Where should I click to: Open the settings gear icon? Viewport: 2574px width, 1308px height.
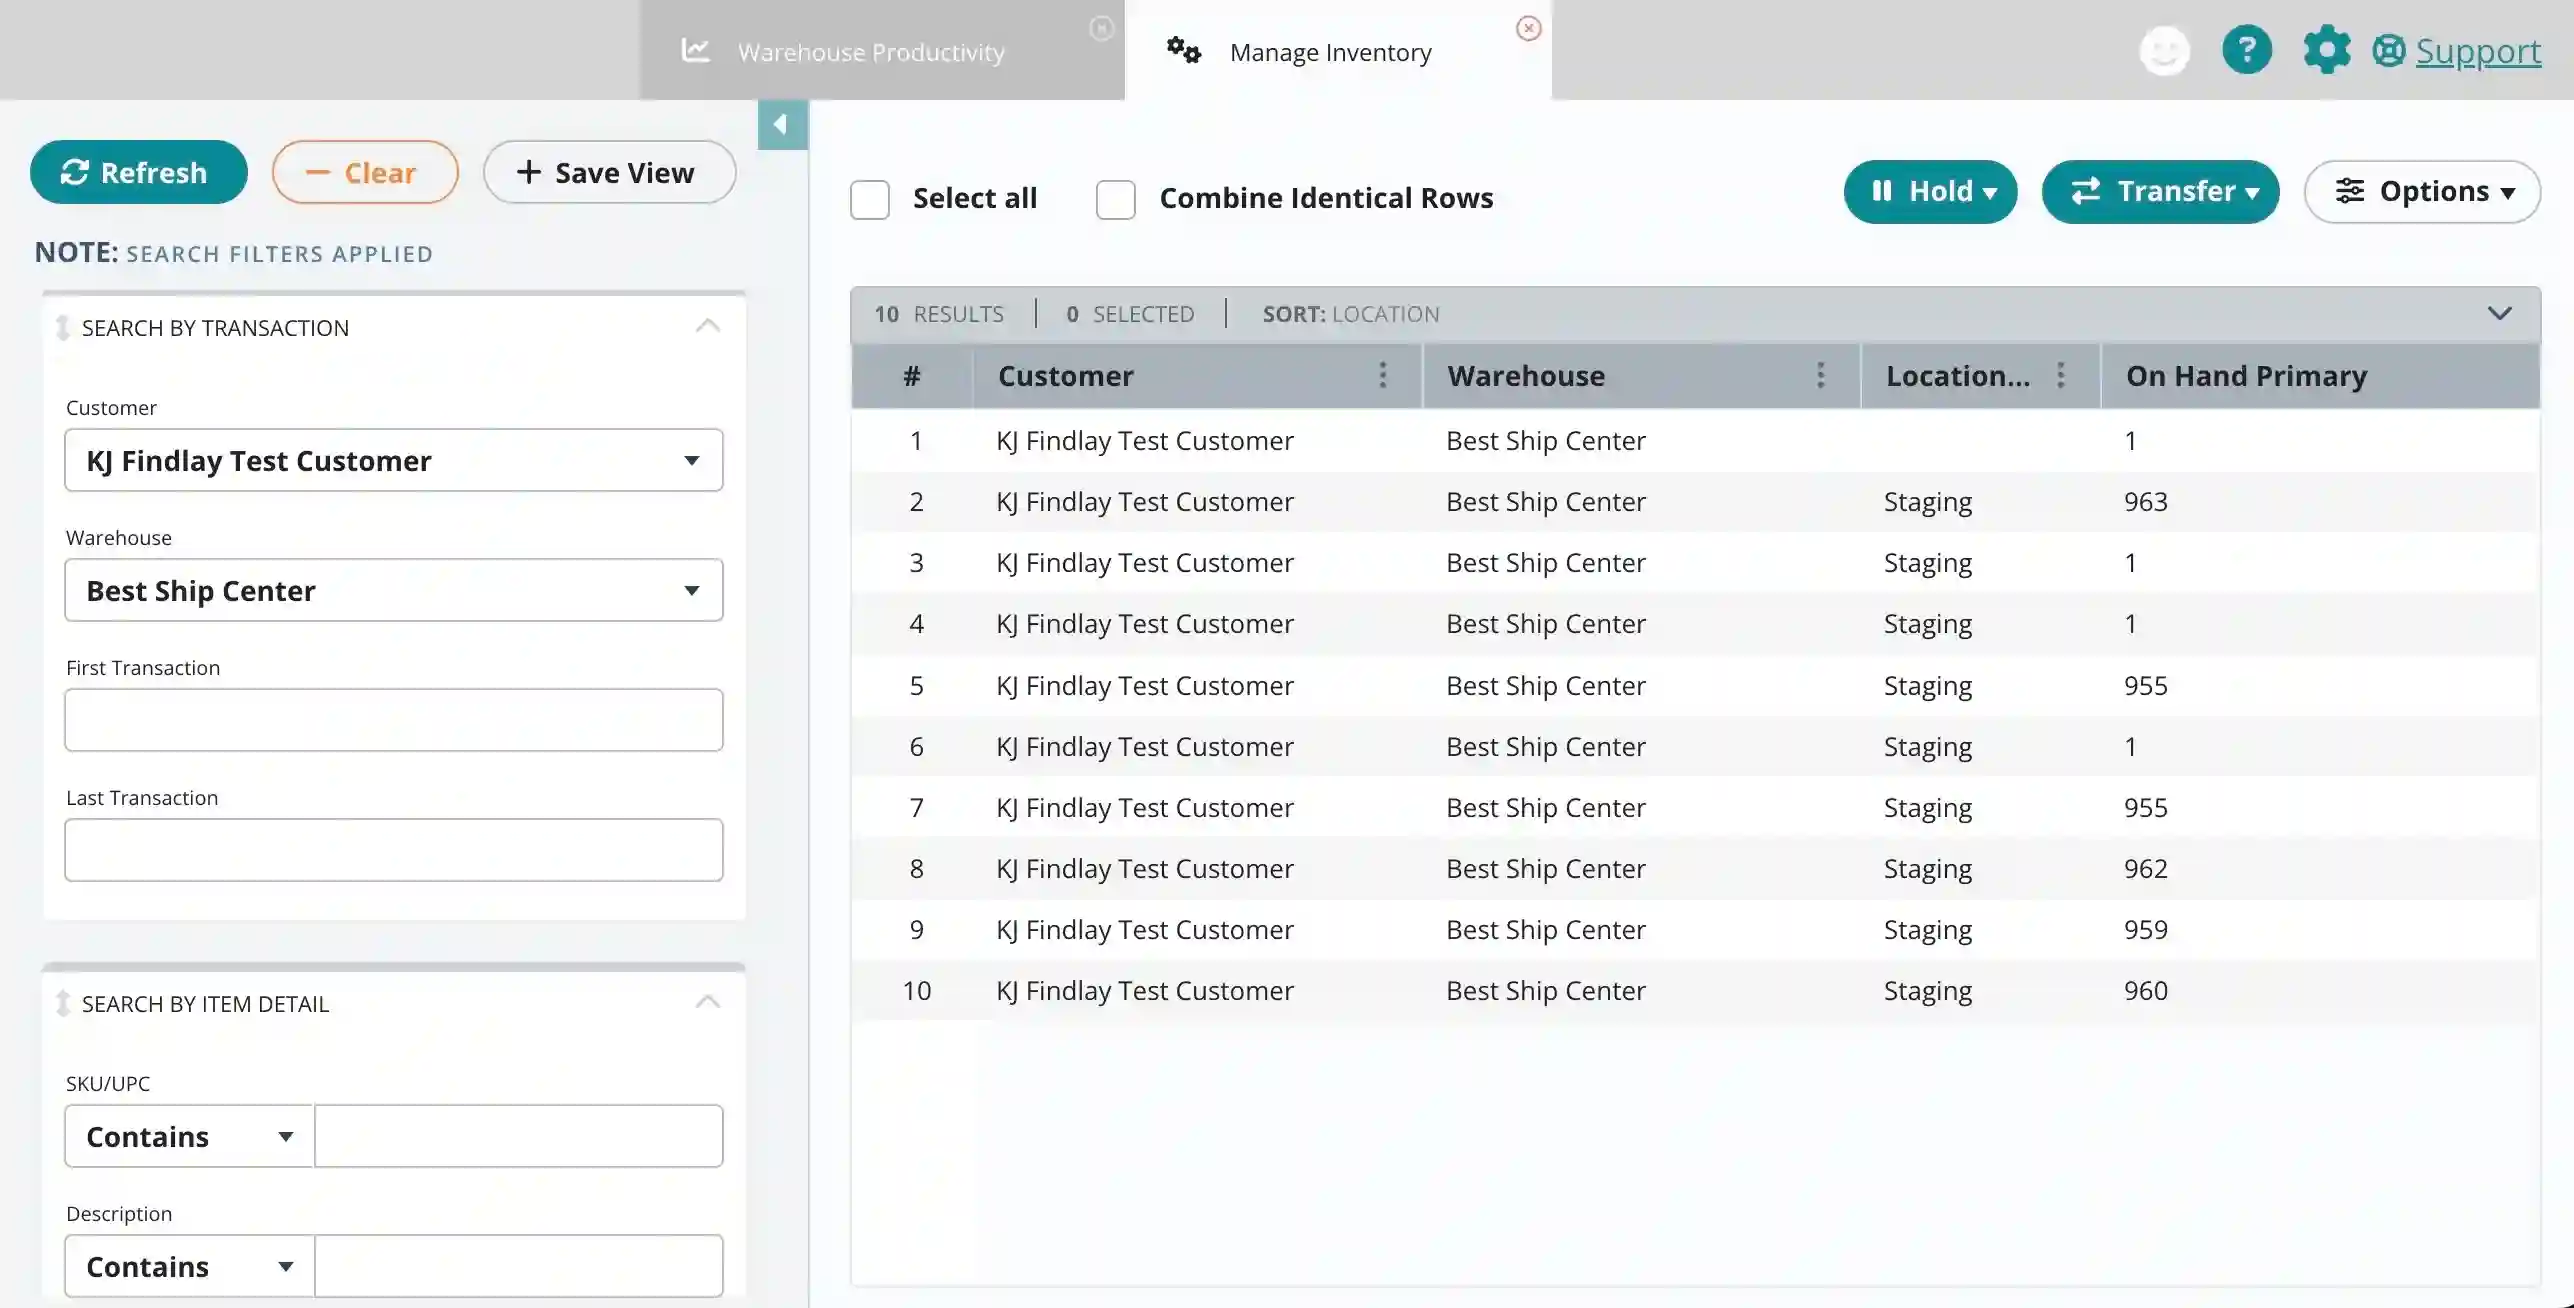click(x=2327, y=50)
